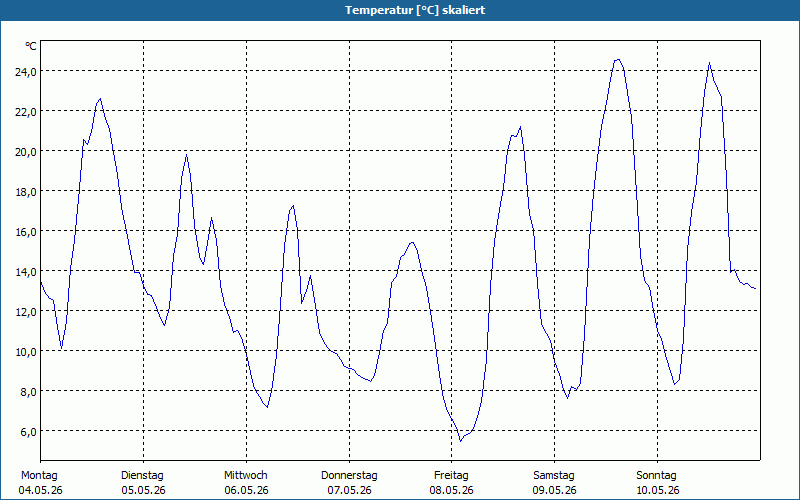Click the Montag day label
Image resolution: width=800 pixels, height=500 pixels.
point(39,476)
